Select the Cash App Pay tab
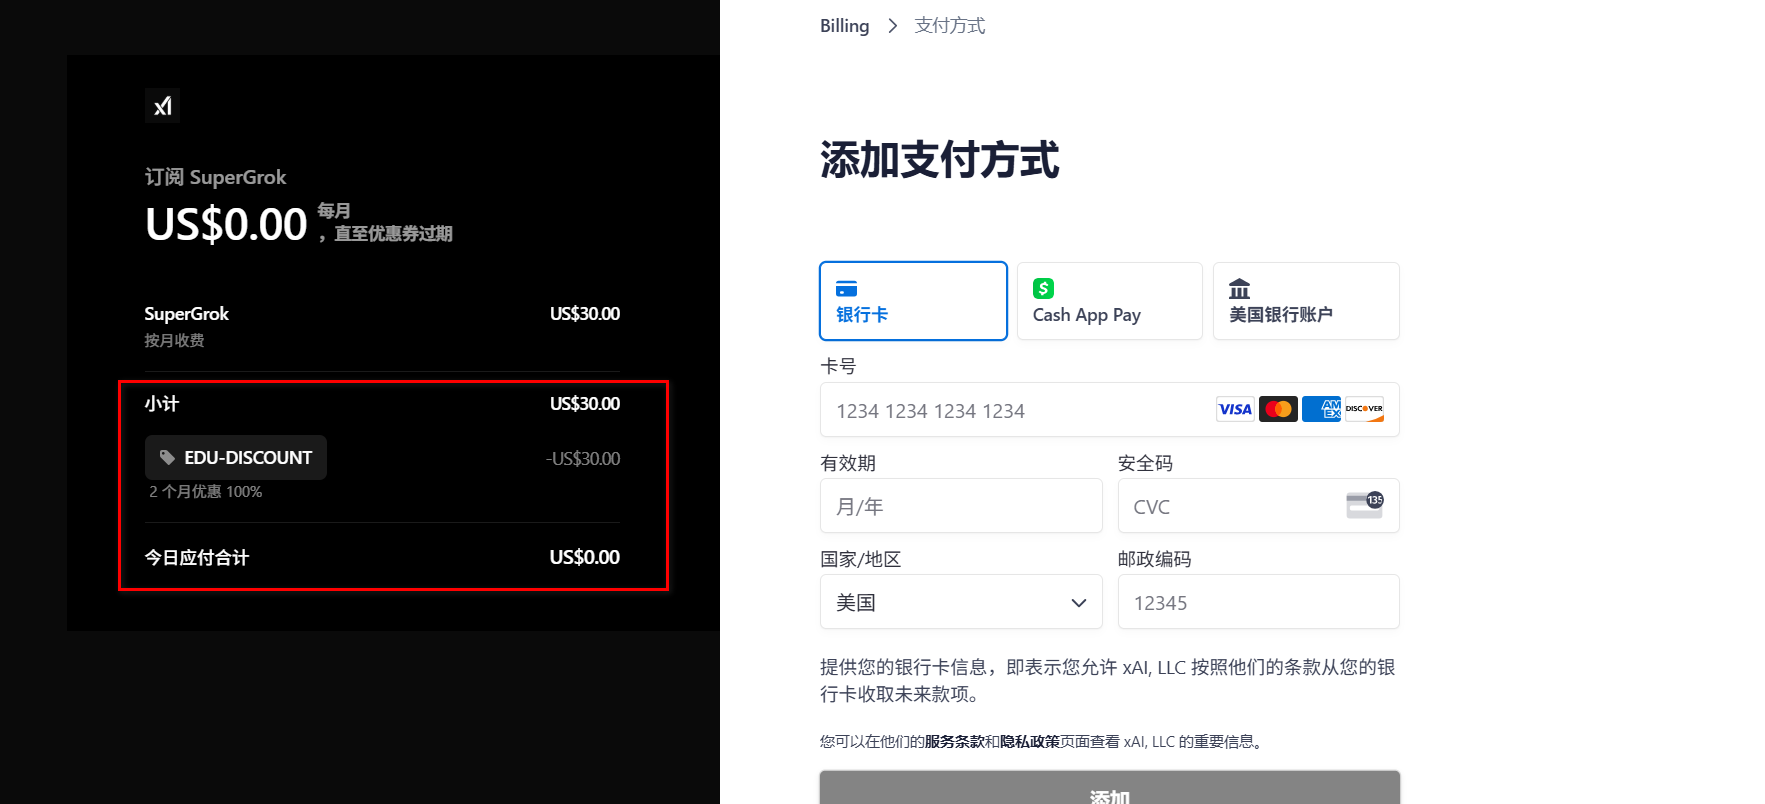 click(1109, 301)
